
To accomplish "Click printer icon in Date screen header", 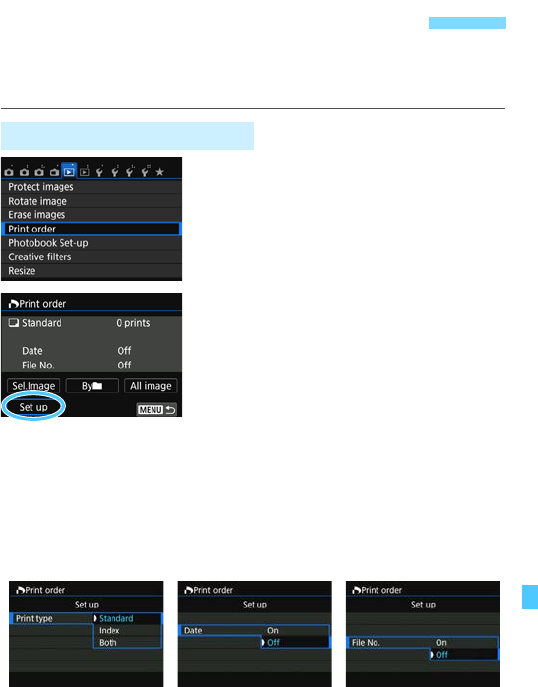I will pyautogui.click(x=189, y=591).
